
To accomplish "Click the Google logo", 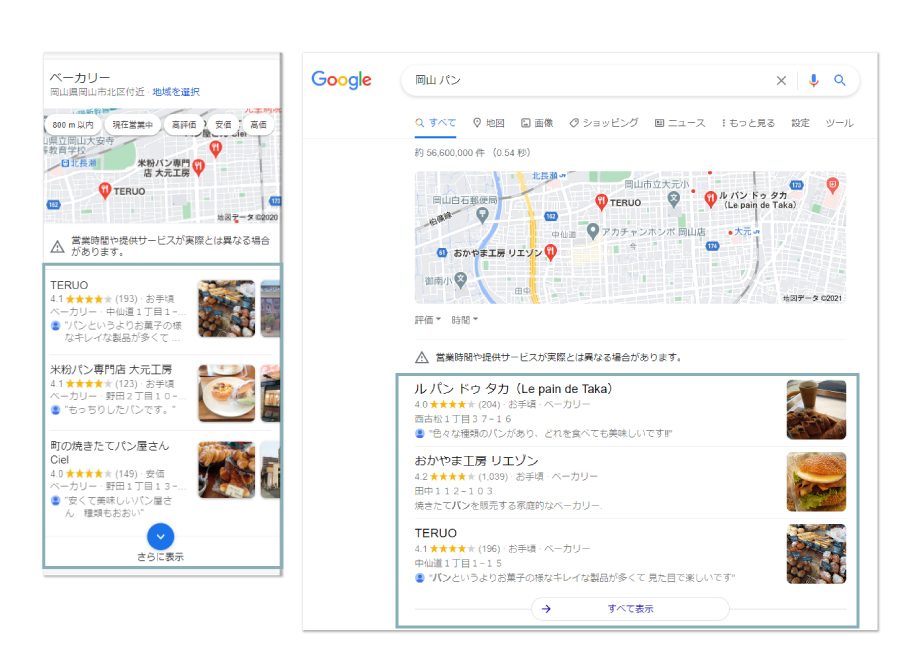I will click(x=341, y=81).
